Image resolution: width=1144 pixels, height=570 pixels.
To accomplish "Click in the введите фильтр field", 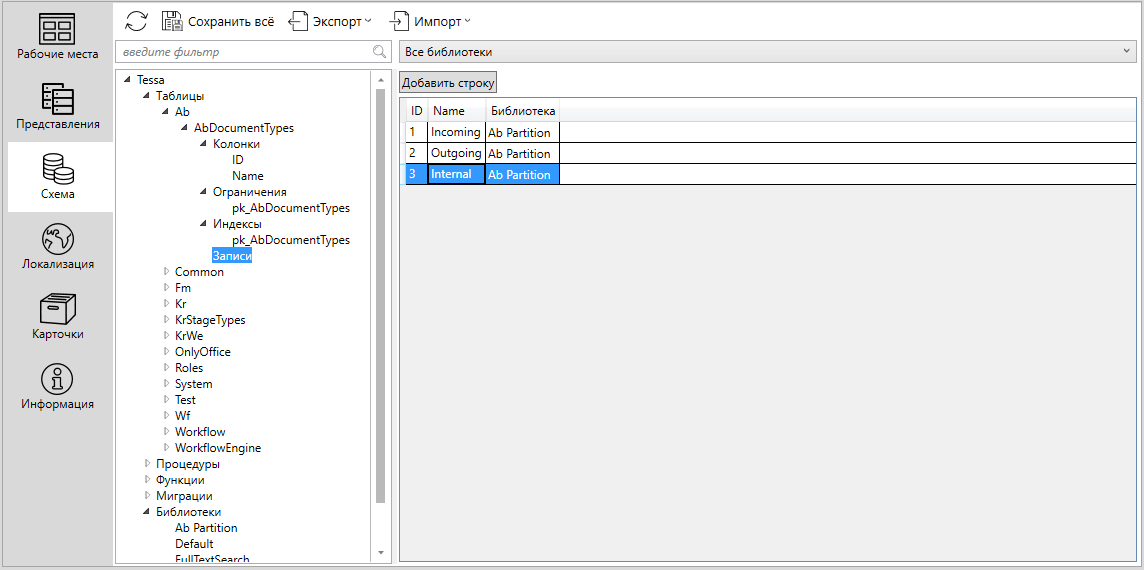I will point(240,52).
